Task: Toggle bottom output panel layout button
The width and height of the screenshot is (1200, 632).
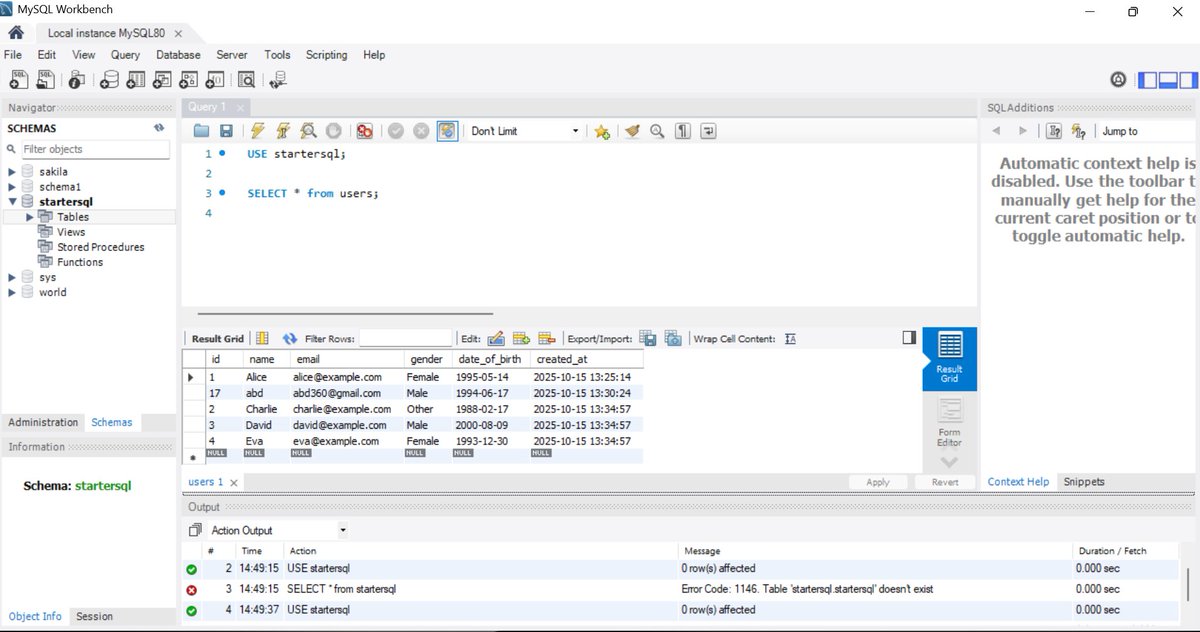Action: pos(1166,80)
